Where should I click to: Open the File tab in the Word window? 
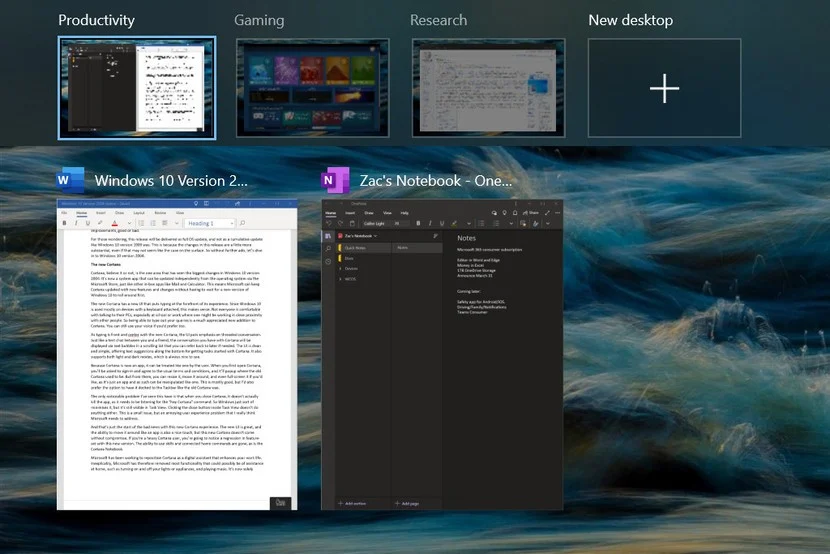64,213
